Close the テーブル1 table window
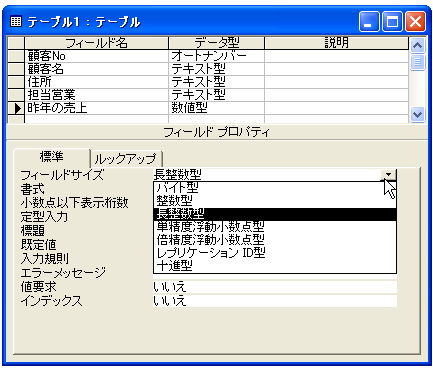The height and width of the screenshot is (368, 433). coord(415,22)
